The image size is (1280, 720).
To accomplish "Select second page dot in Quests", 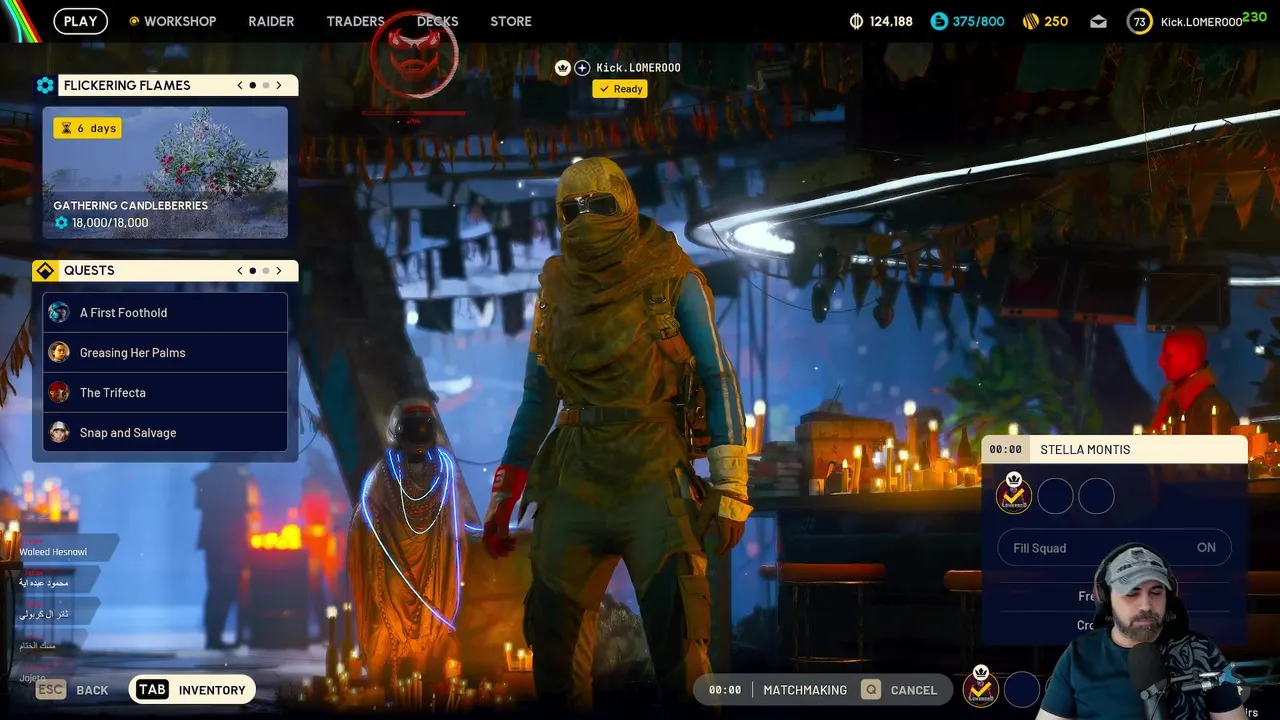I will 266,270.
